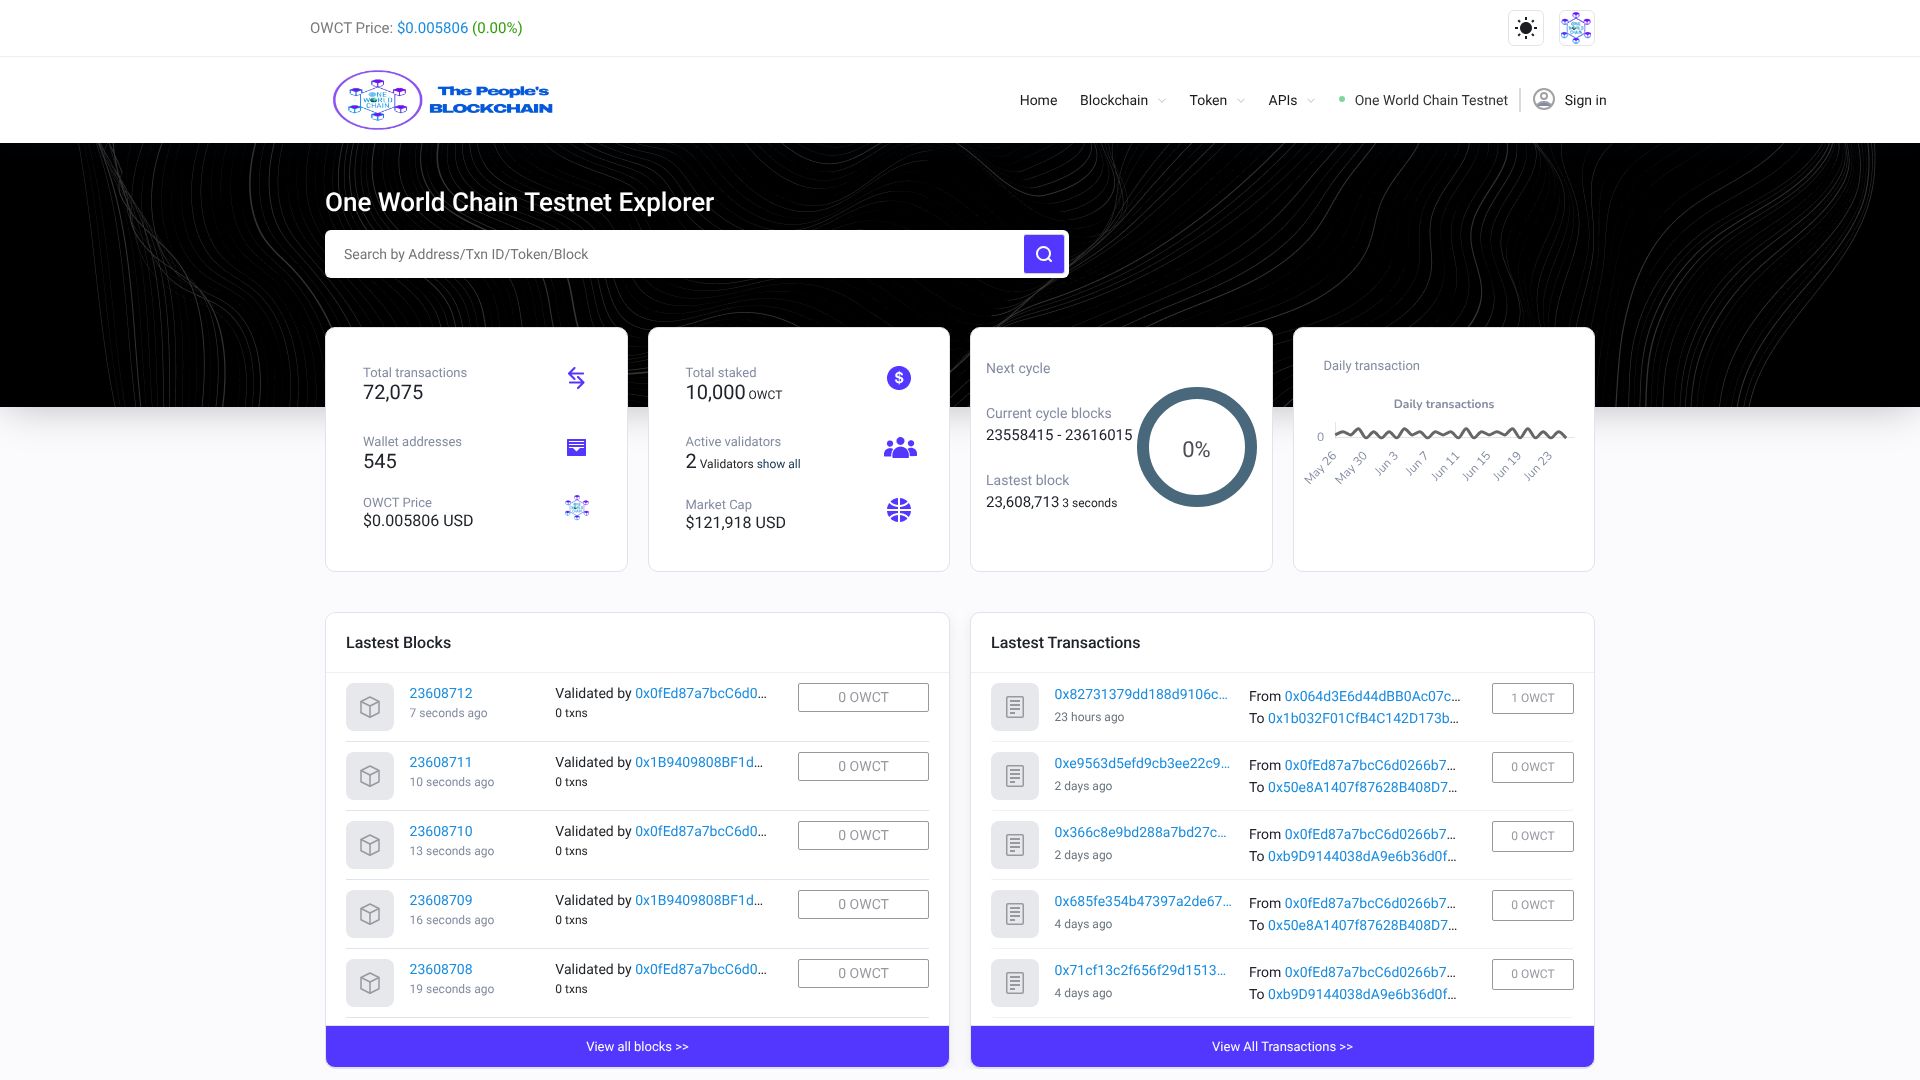Click the user avatar icon beside Sign in
The image size is (1920, 1080).
1544,99
